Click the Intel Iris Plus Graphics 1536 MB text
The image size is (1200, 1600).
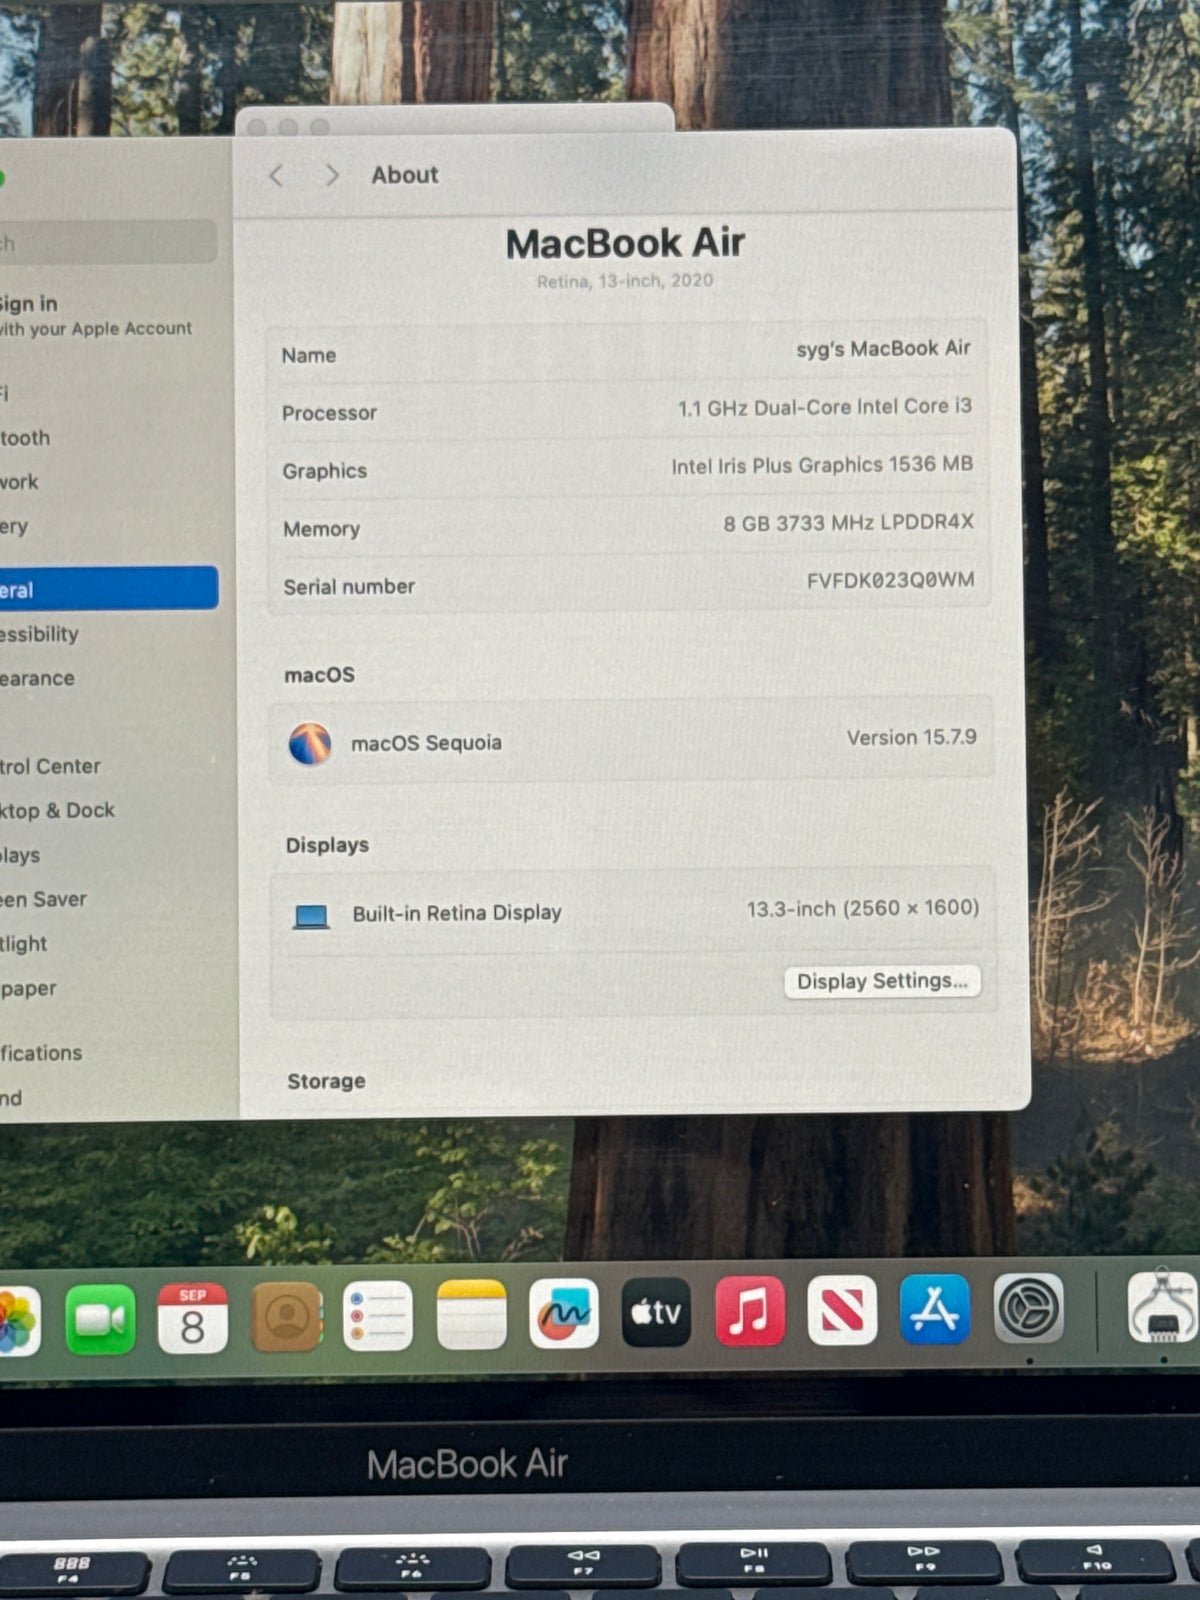click(822, 465)
